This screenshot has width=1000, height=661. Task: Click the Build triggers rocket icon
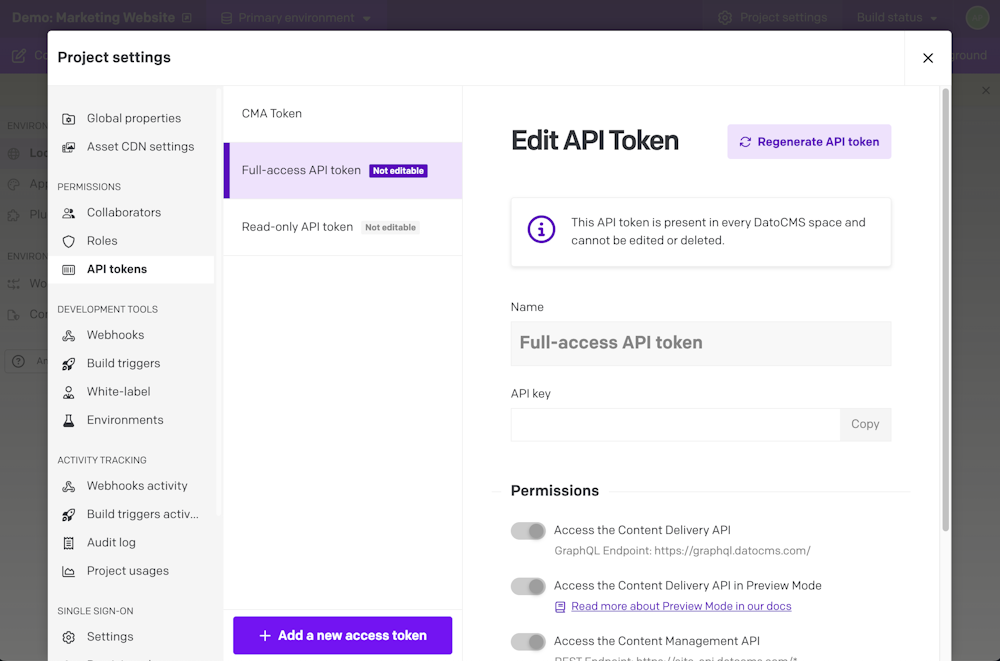click(x=69, y=364)
